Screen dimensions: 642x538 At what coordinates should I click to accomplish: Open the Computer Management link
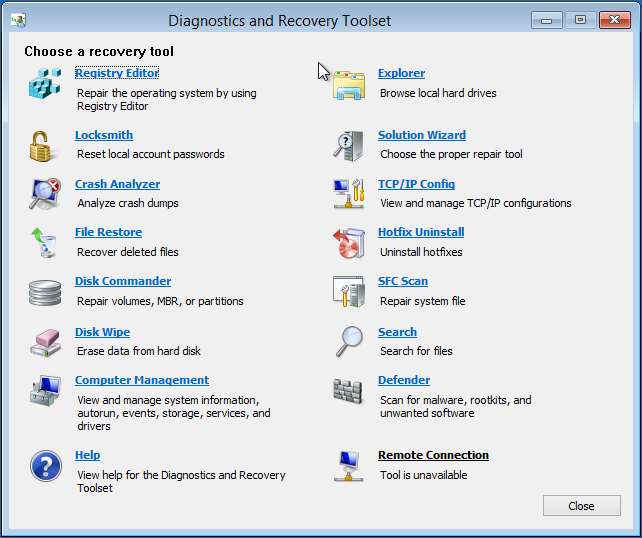point(141,380)
